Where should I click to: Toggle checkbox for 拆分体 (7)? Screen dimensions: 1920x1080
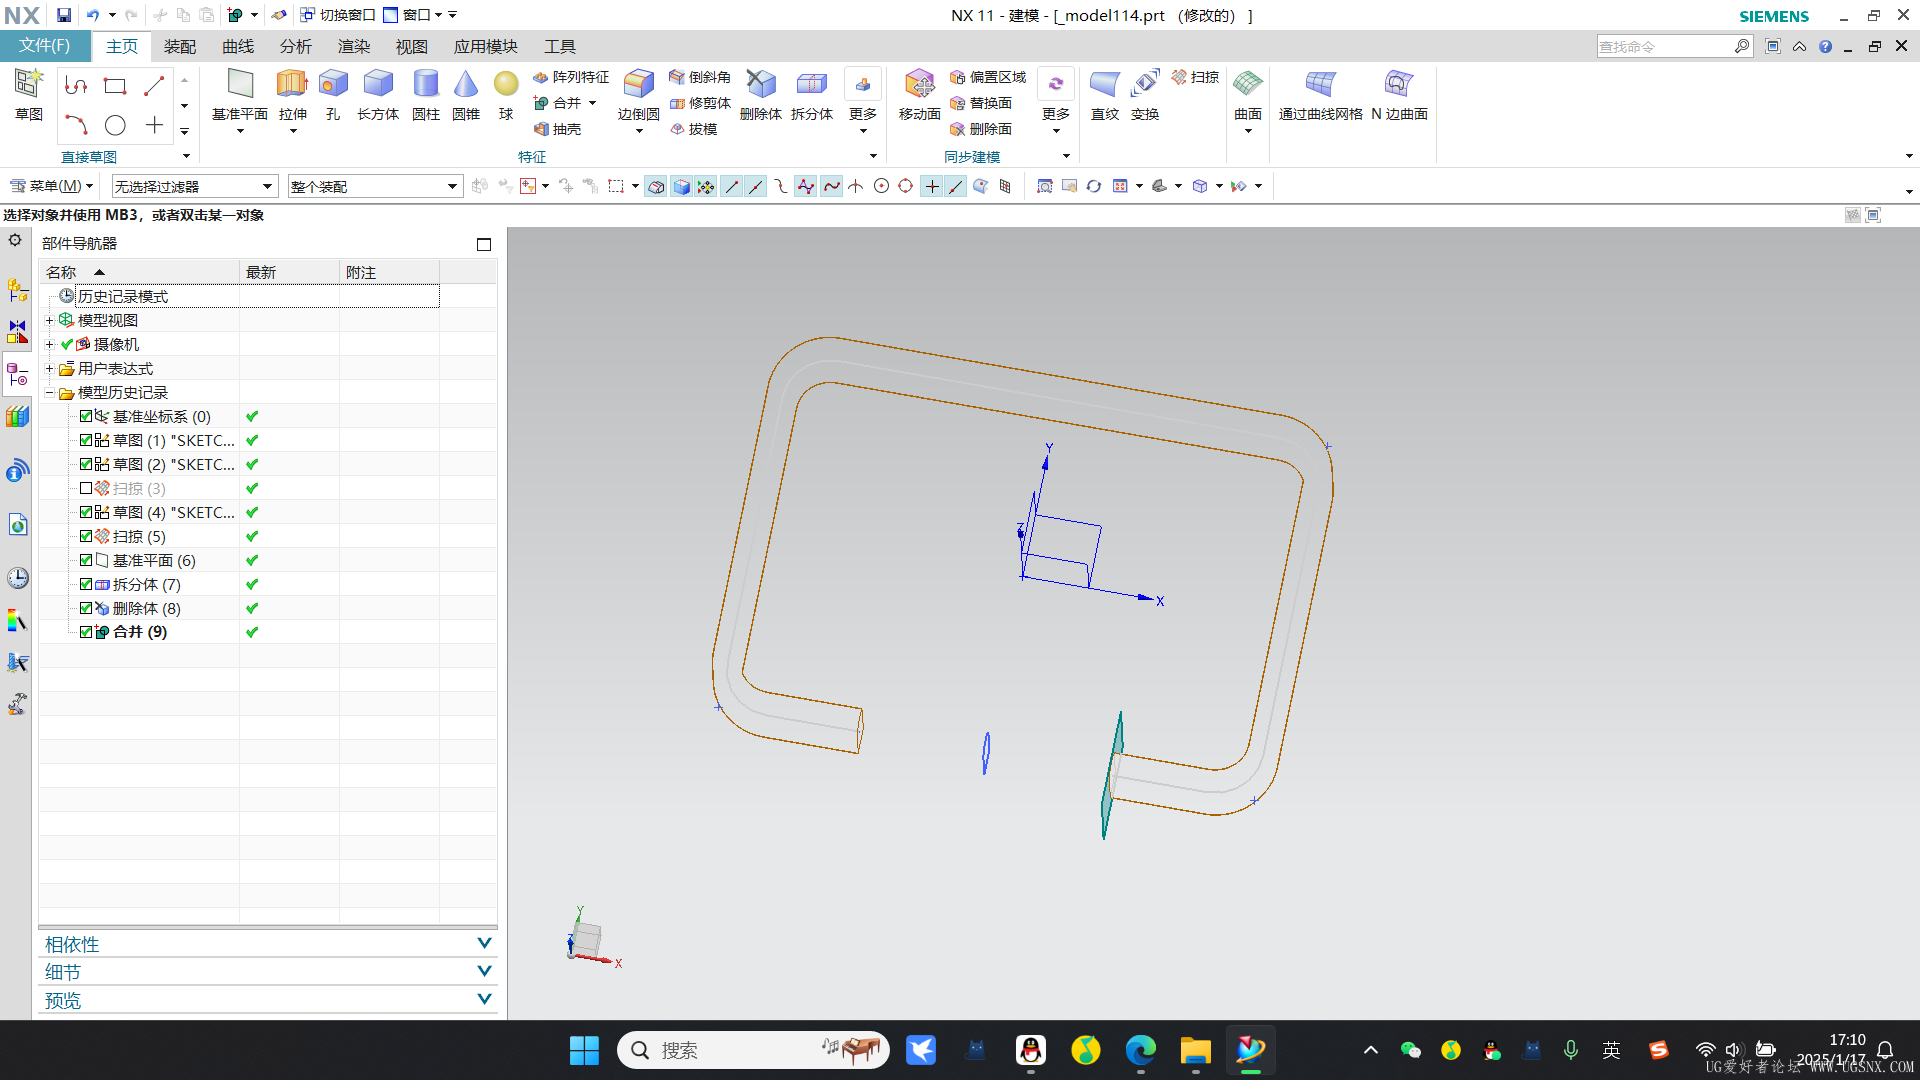point(86,584)
